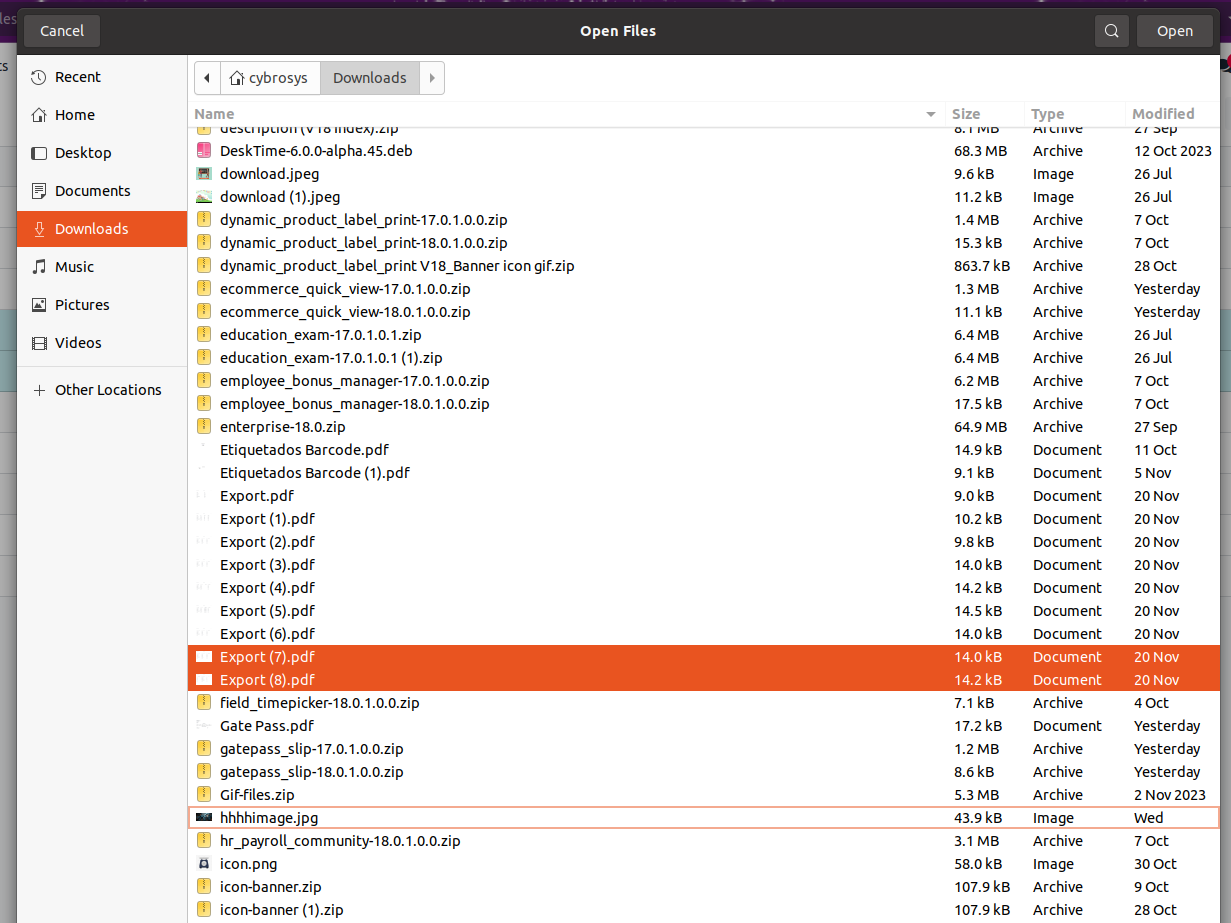Click the download.jpeg image thumbnail icon
The width and height of the screenshot is (1231, 923).
tap(204, 174)
